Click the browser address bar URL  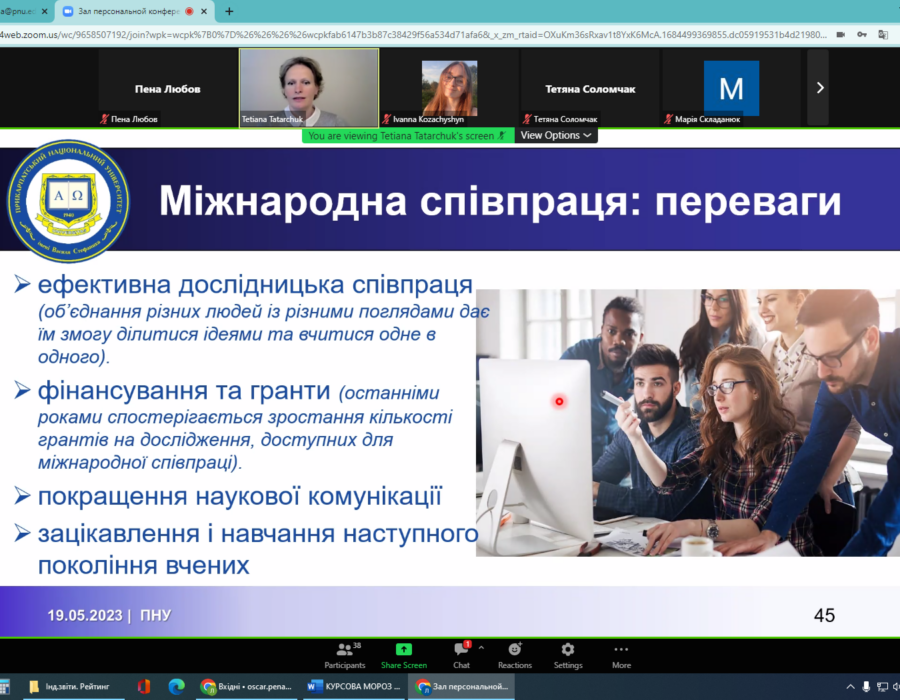coord(400,34)
